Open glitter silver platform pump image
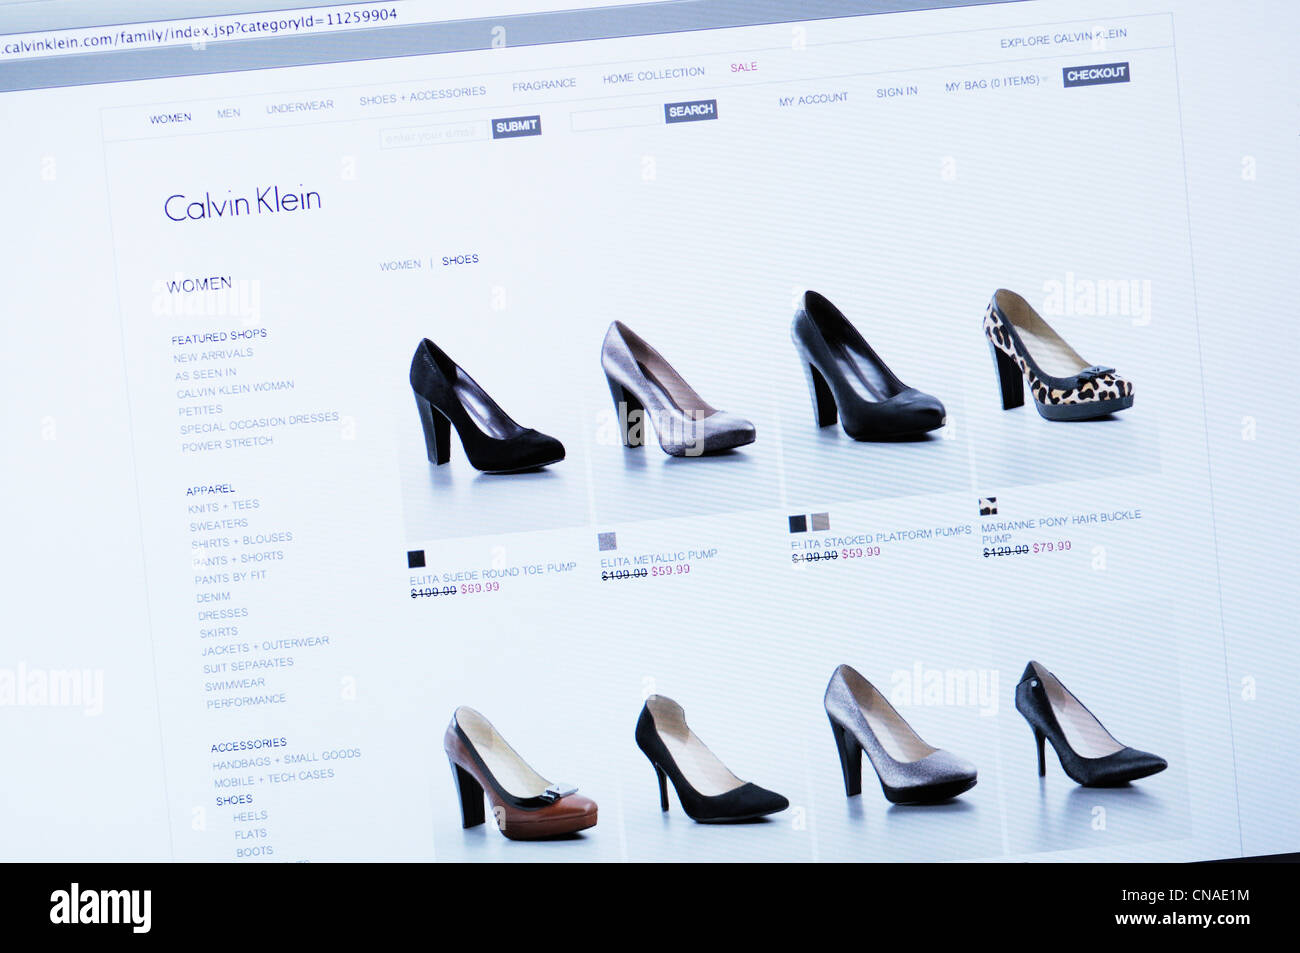1300x953 pixels. coord(899,735)
